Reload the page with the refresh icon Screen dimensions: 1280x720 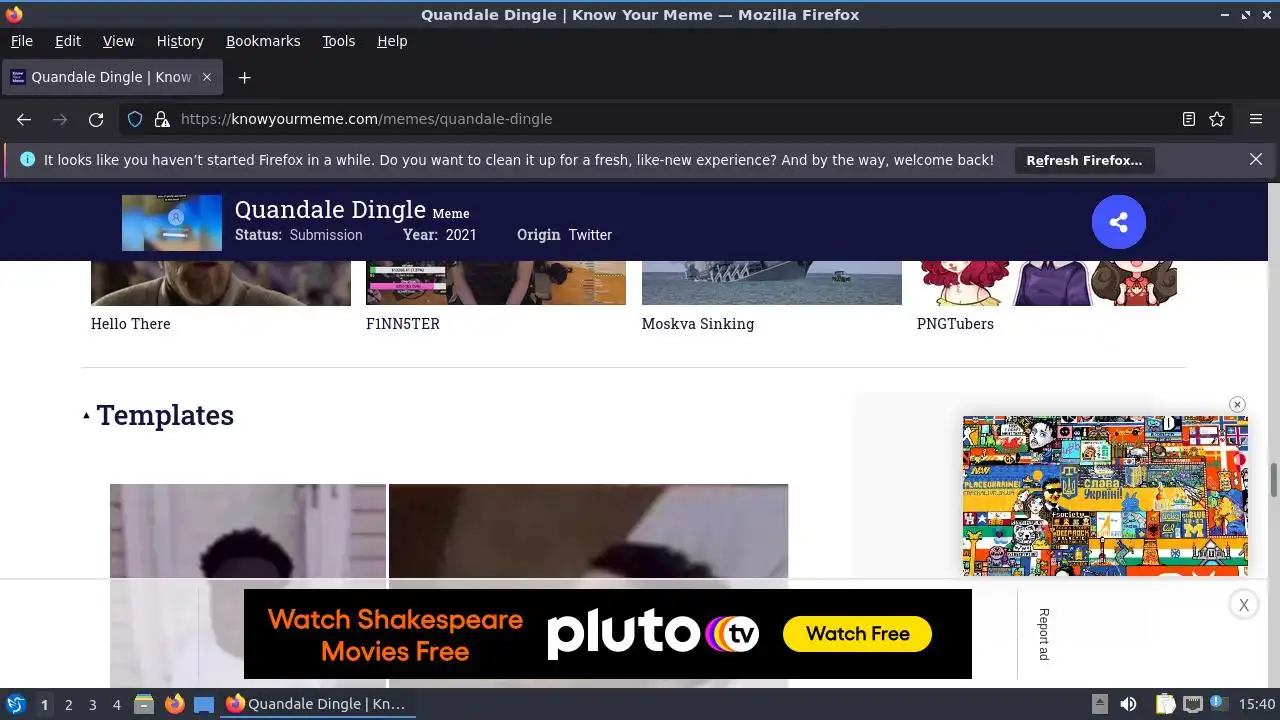pos(96,119)
